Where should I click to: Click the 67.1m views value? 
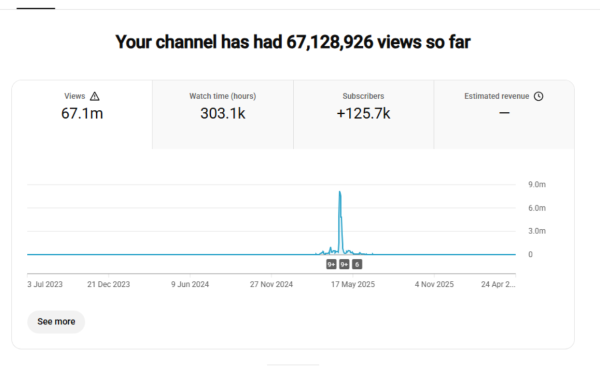(x=82, y=114)
